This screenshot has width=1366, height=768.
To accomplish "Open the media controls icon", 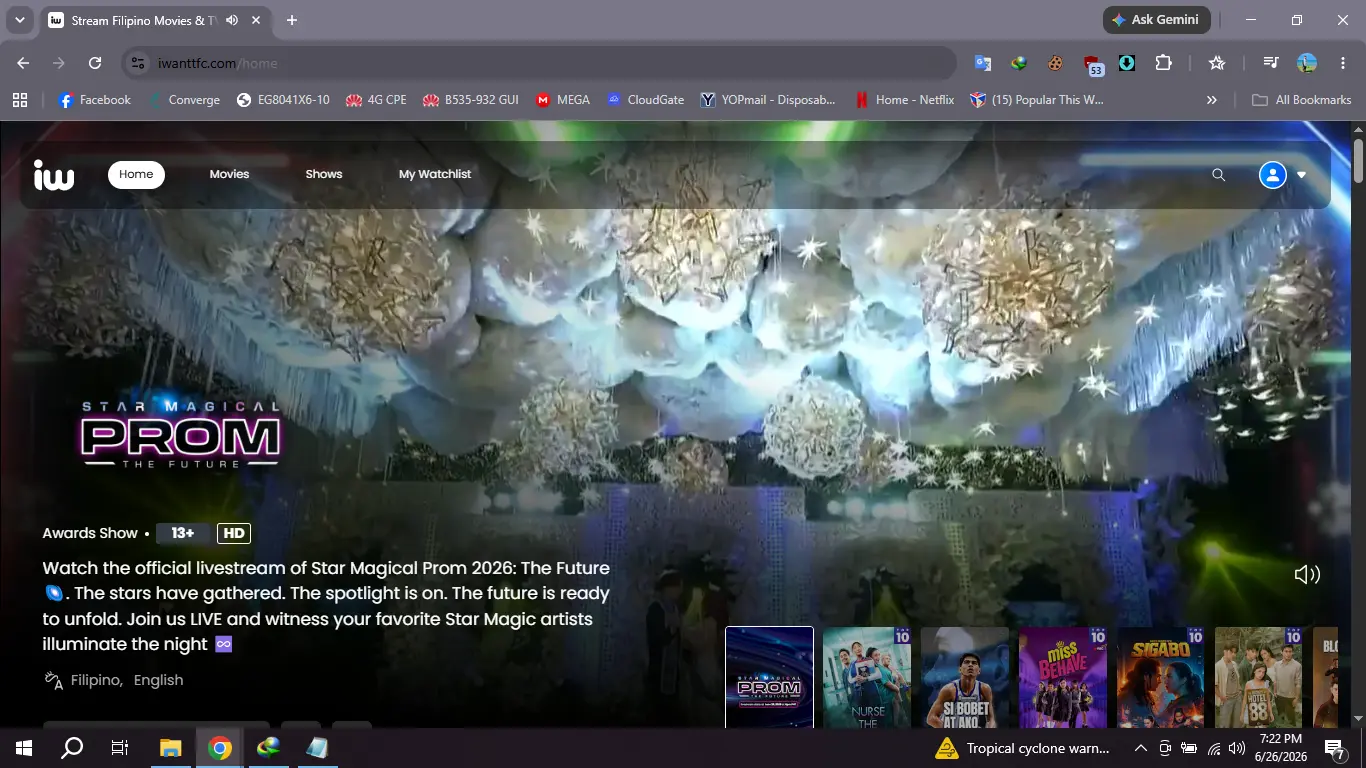I will 1271,63.
